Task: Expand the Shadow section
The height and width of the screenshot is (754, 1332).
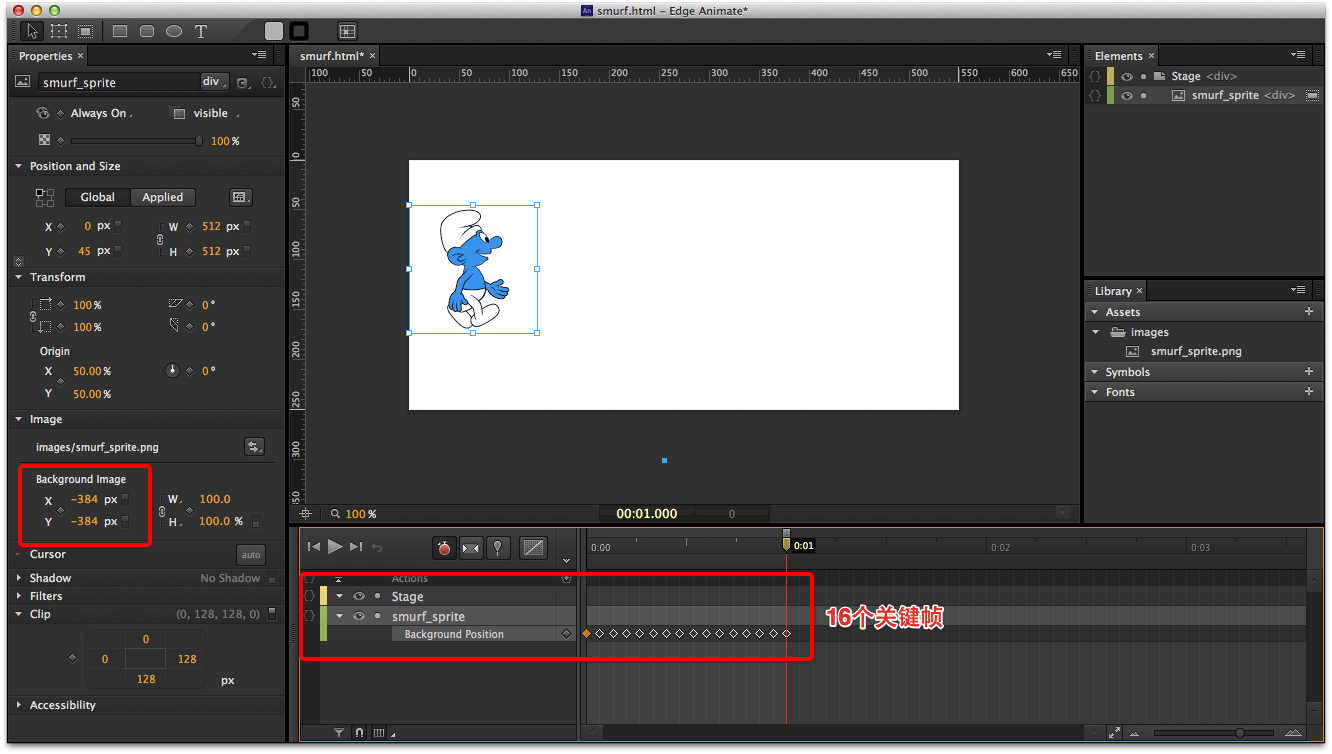Action: click(19, 578)
